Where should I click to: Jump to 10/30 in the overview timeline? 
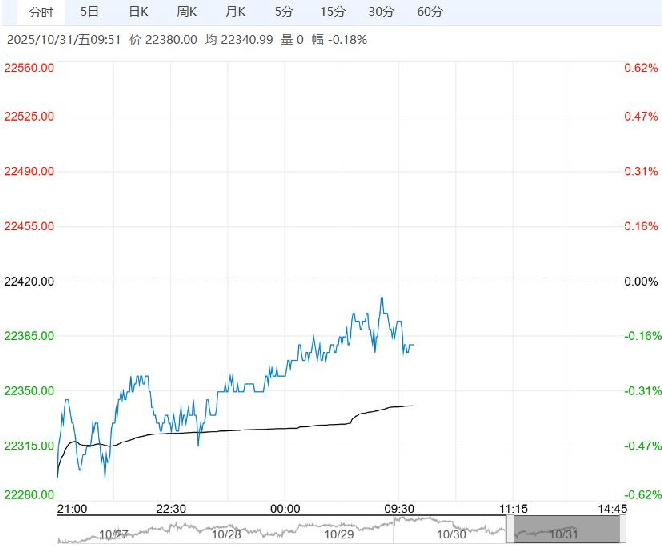[x=452, y=535]
